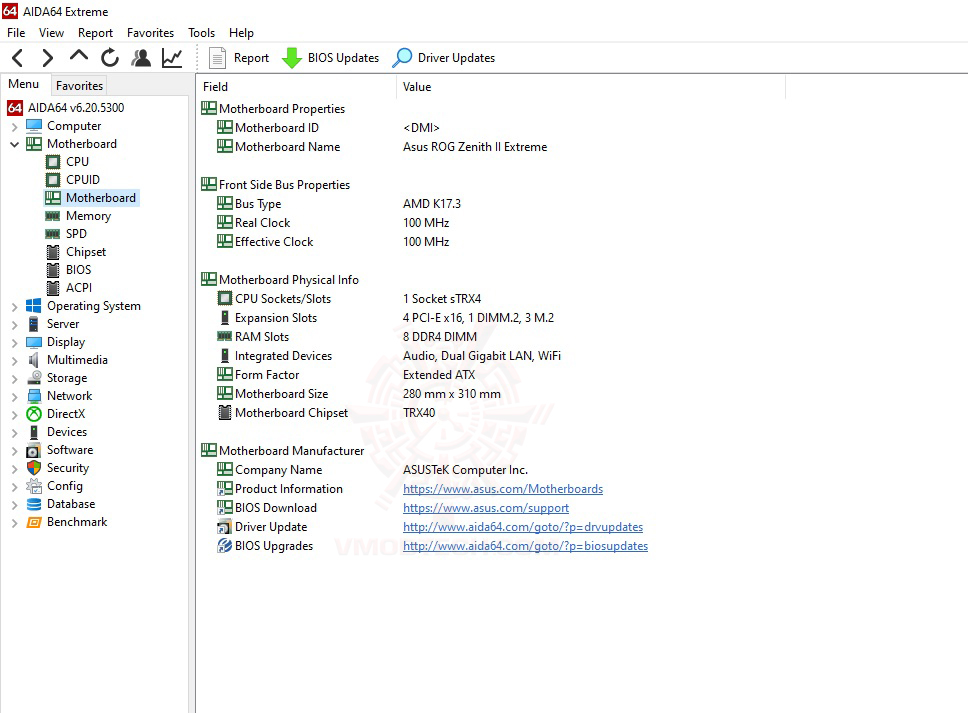Click the DirectX Xbox icon in the tree
This screenshot has height=713, width=968.
click(34, 414)
